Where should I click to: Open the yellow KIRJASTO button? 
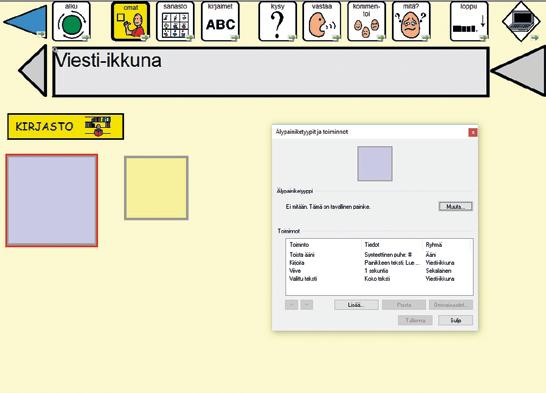click(65, 126)
